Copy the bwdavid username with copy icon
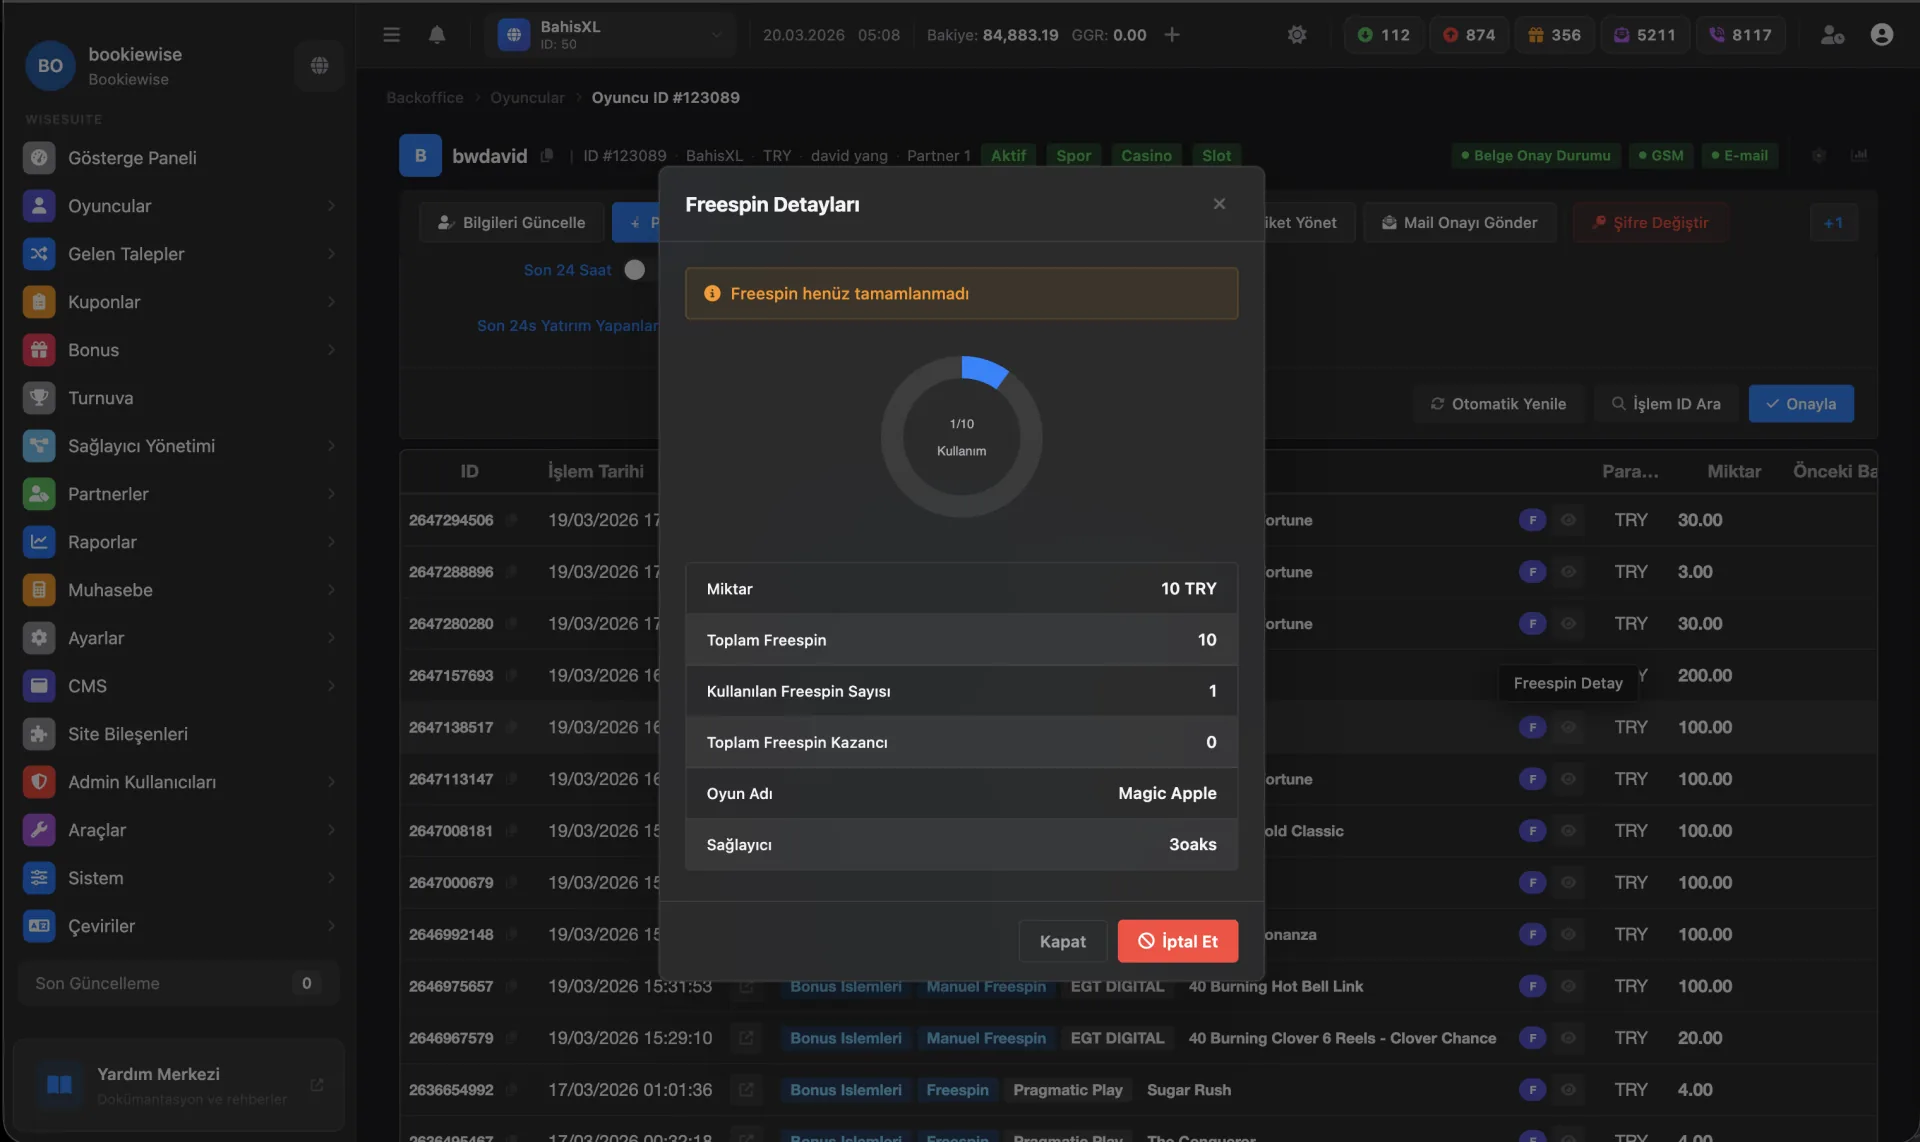Viewport: 1920px width, 1142px height. (x=548, y=156)
